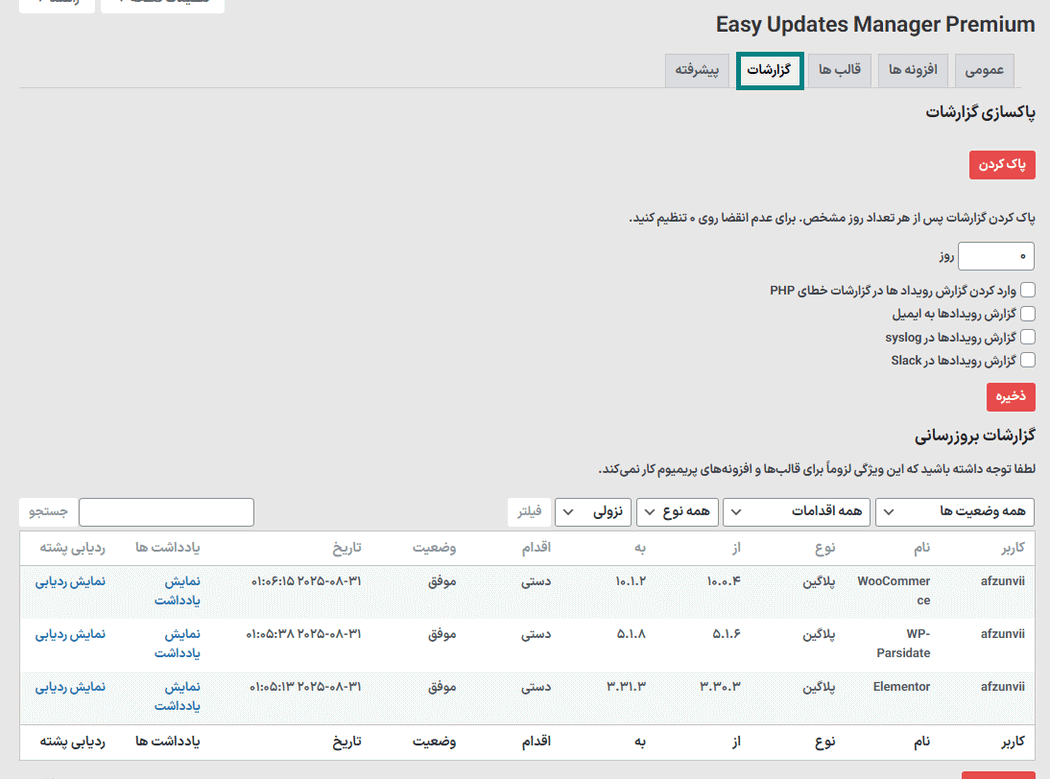Click the red پاک کردن button

tap(1002, 165)
